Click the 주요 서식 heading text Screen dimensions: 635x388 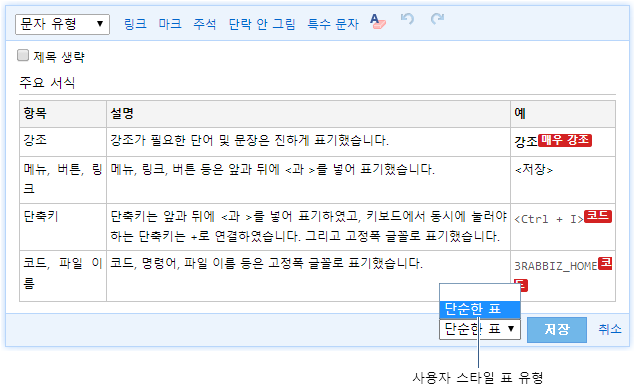click(47, 83)
